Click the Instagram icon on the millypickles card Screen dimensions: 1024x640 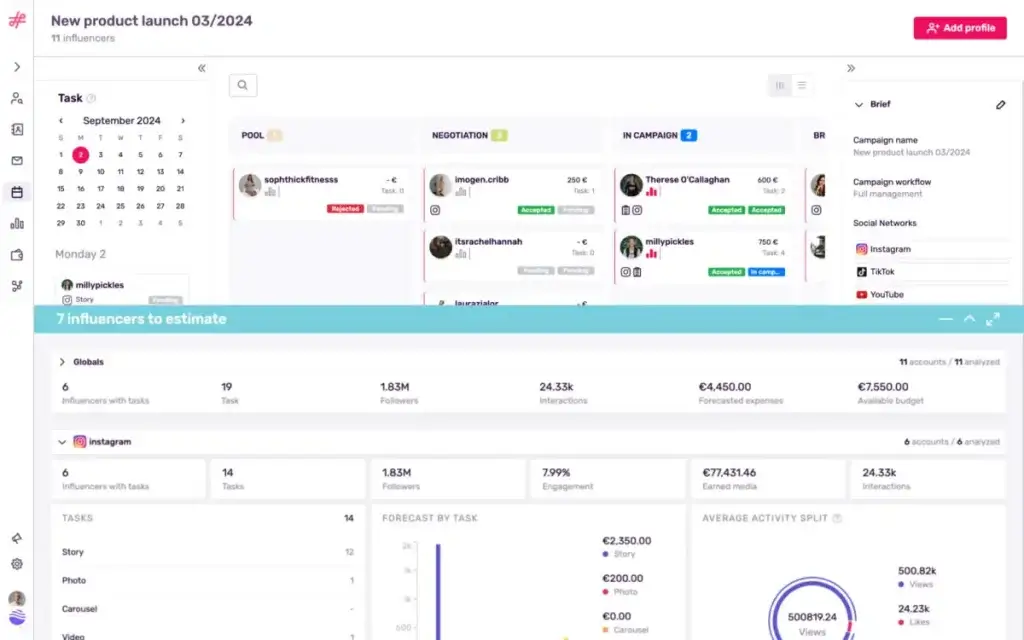coord(626,270)
